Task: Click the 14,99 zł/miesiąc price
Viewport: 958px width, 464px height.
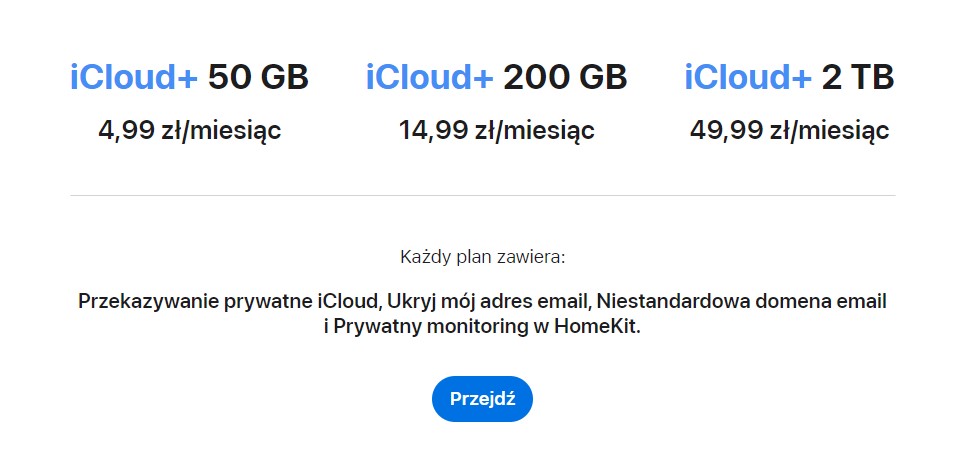Action: 496,130
